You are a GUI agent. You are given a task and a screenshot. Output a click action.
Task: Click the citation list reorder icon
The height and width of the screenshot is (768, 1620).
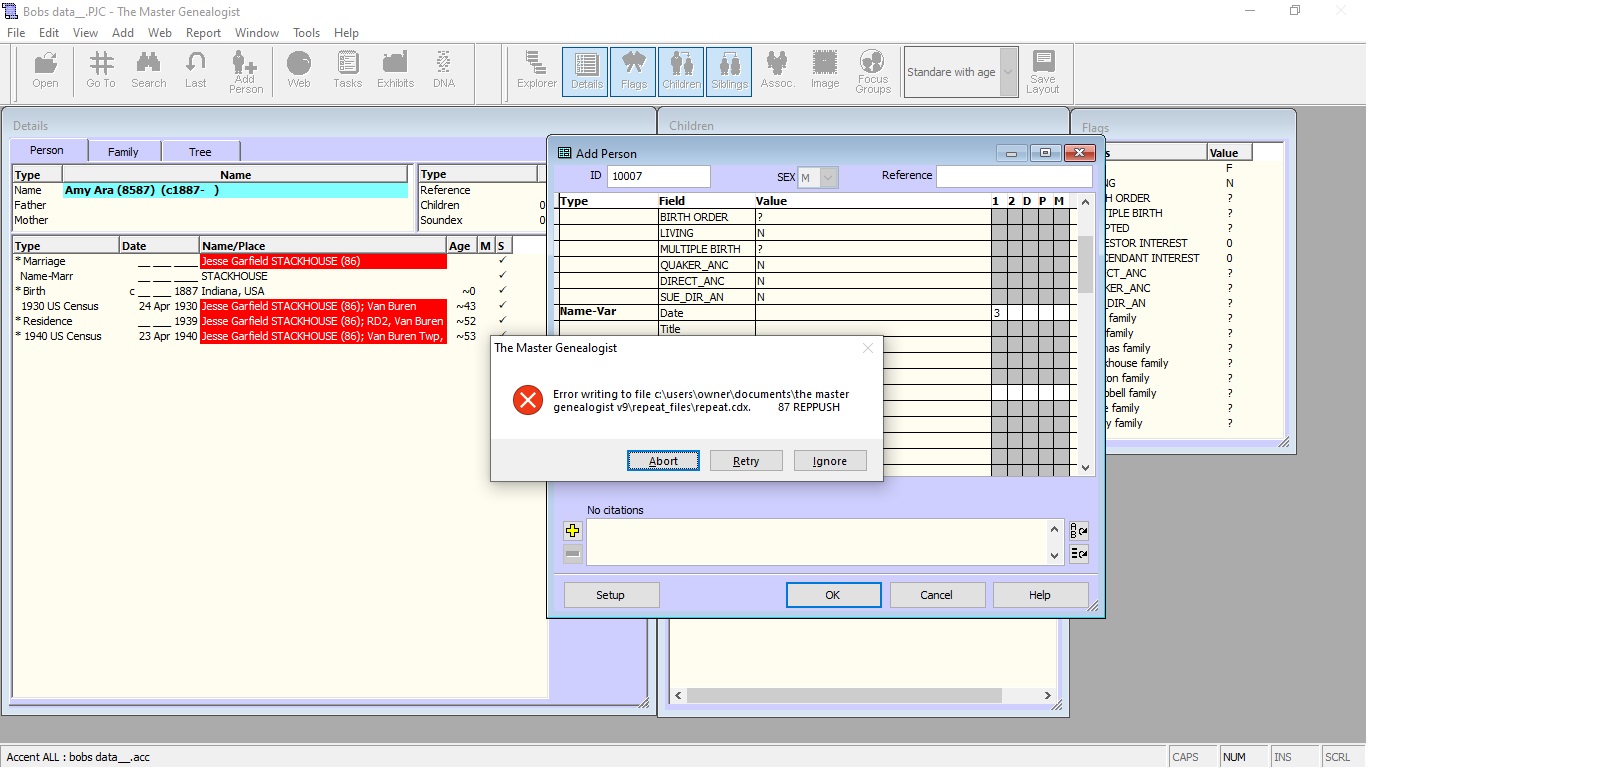(1079, 554)
